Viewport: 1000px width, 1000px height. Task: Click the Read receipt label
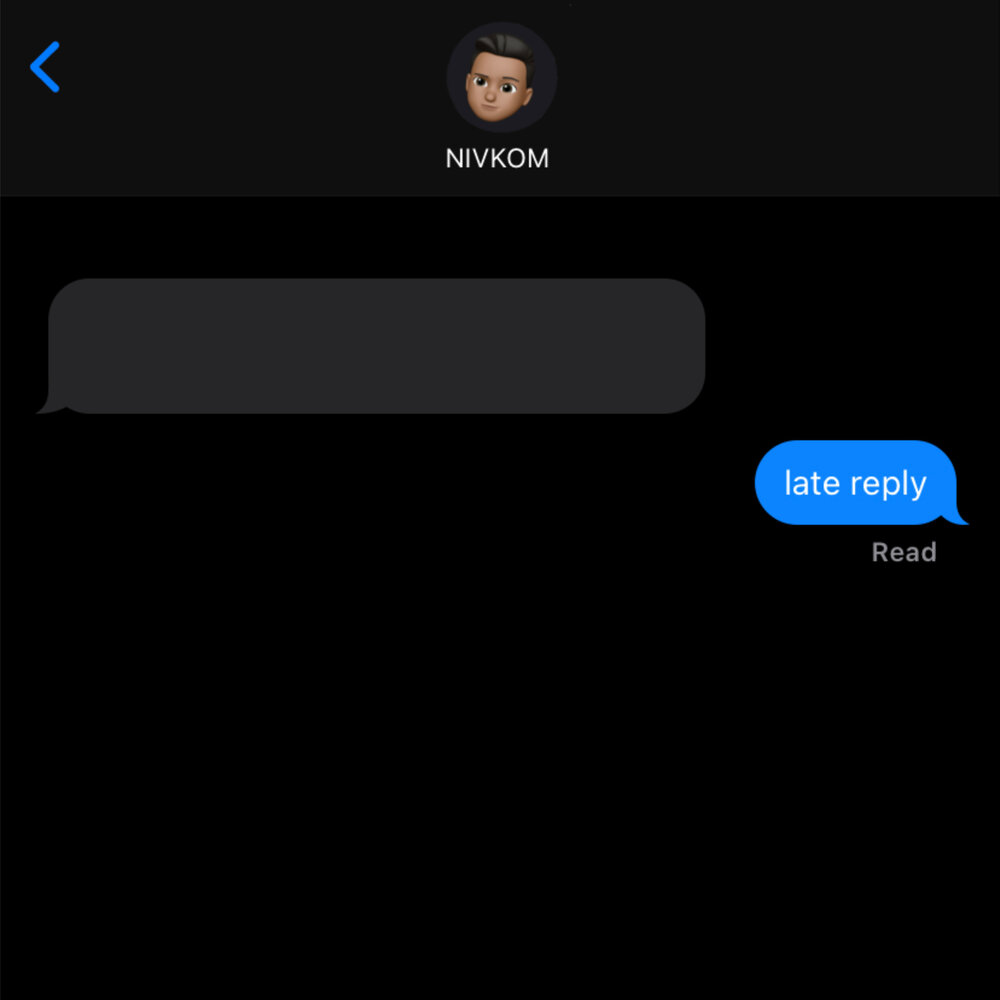pos(904,552)
